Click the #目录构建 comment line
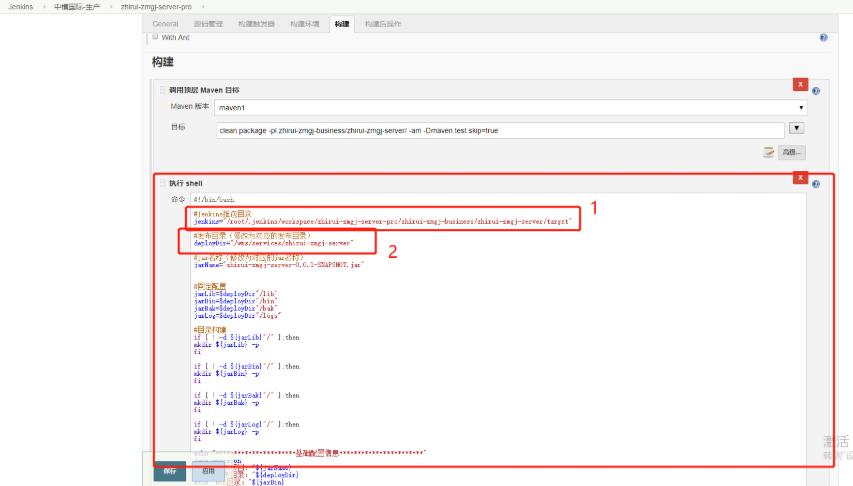 [210, 330]
